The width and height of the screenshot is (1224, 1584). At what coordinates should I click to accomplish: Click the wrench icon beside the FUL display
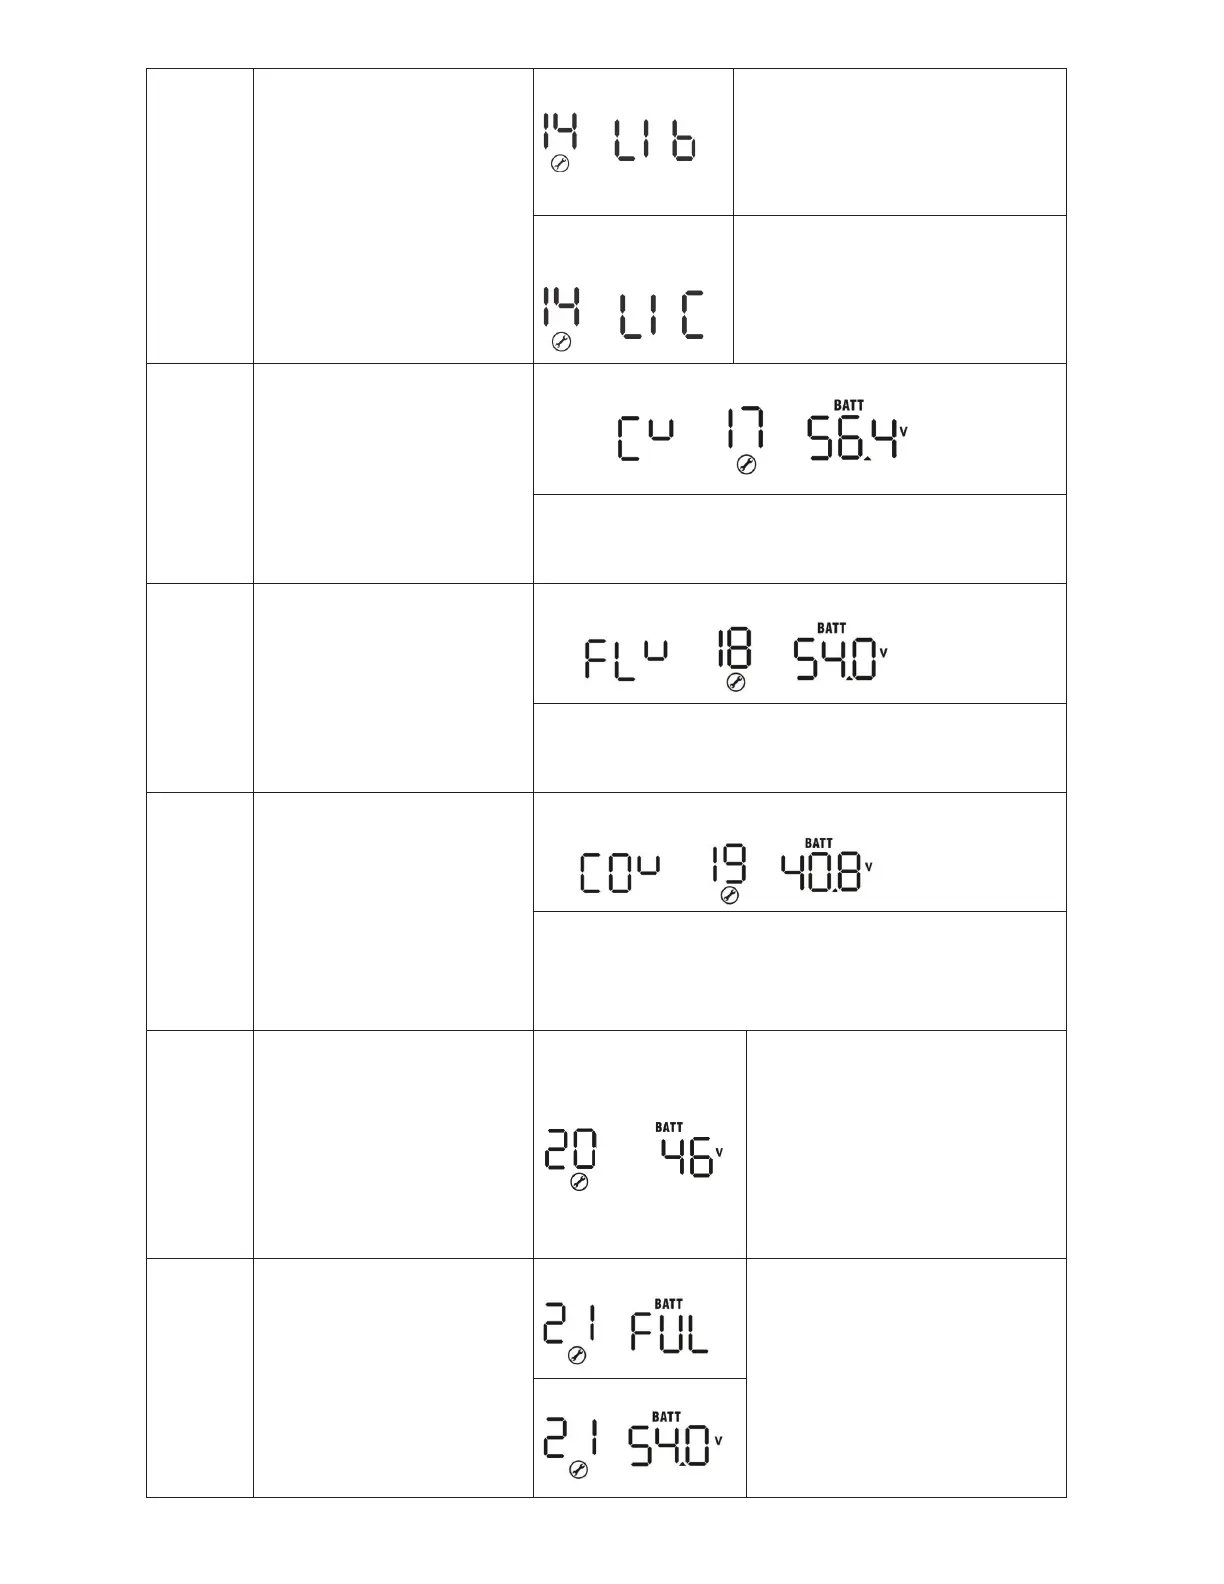(577, 1355)
